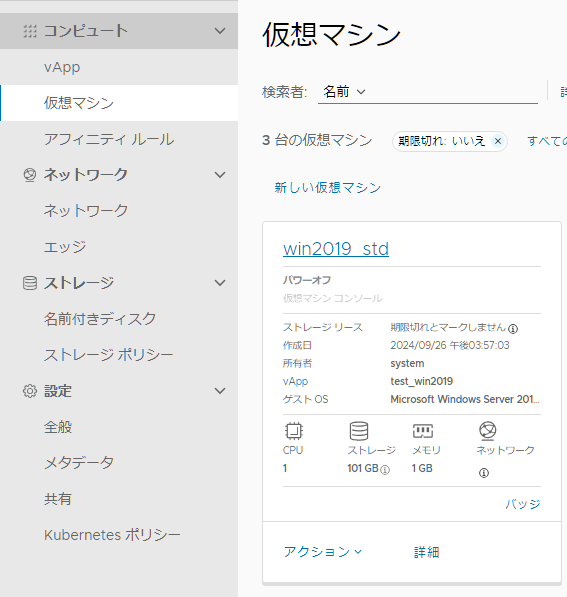This screenshot has height=597, width=567.
Task: Click the 期限切れ: いいえ filter label
Action: (x=441, y=141)
